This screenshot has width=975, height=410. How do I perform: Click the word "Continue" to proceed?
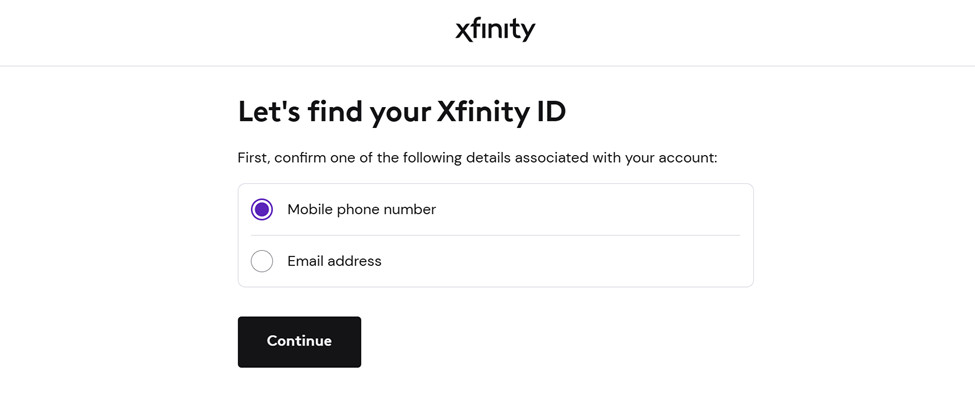click(x=299, y=341)
